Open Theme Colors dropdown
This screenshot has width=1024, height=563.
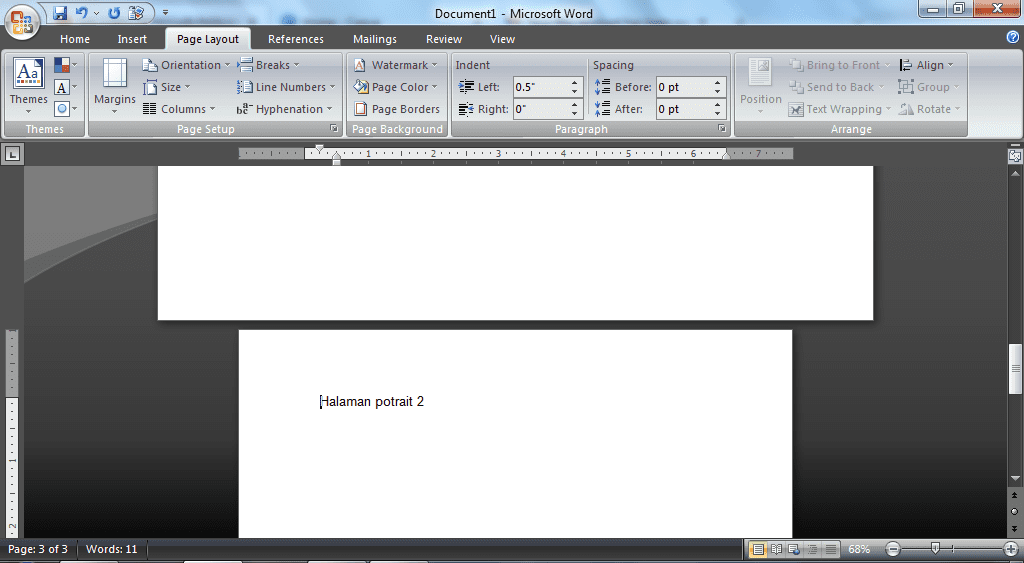(x=65, y=65)
